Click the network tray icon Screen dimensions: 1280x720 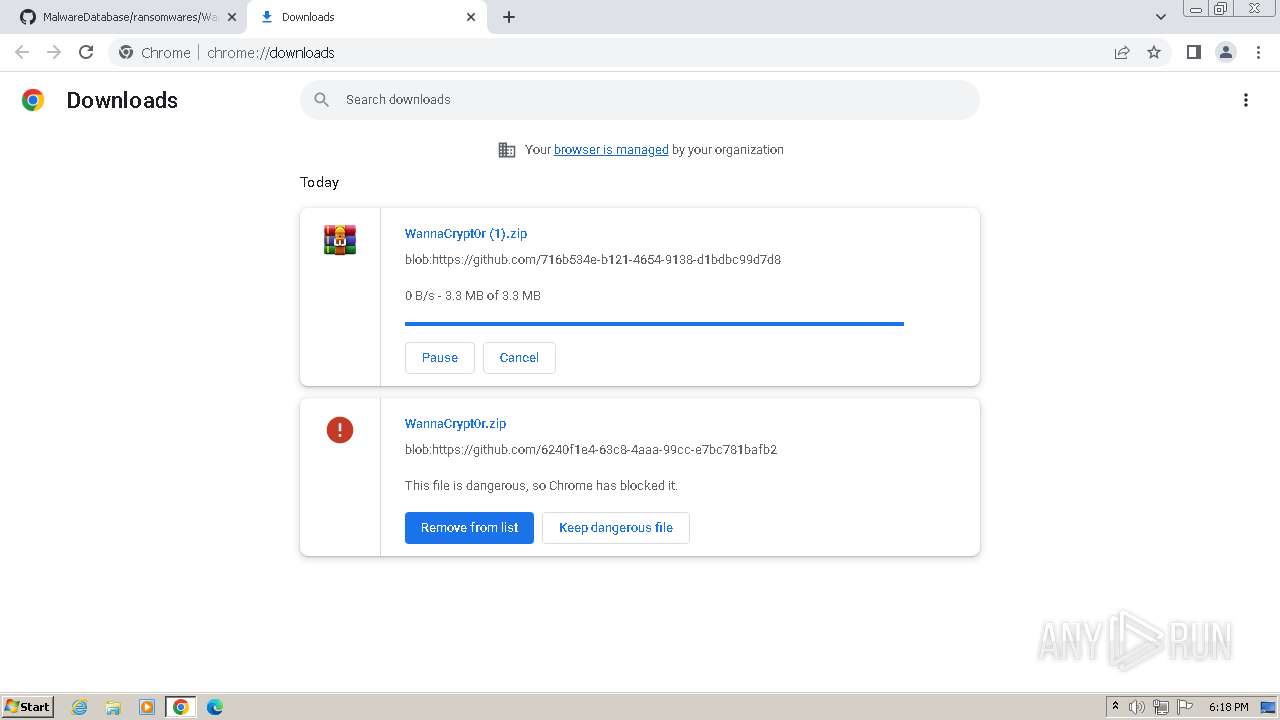tap(1161, 707)
